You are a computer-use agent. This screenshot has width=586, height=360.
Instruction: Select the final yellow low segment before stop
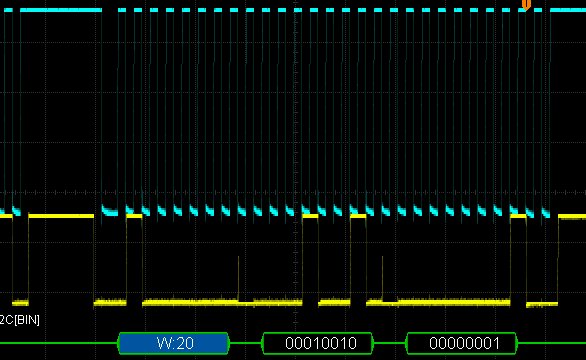click(x=542, y=305)
